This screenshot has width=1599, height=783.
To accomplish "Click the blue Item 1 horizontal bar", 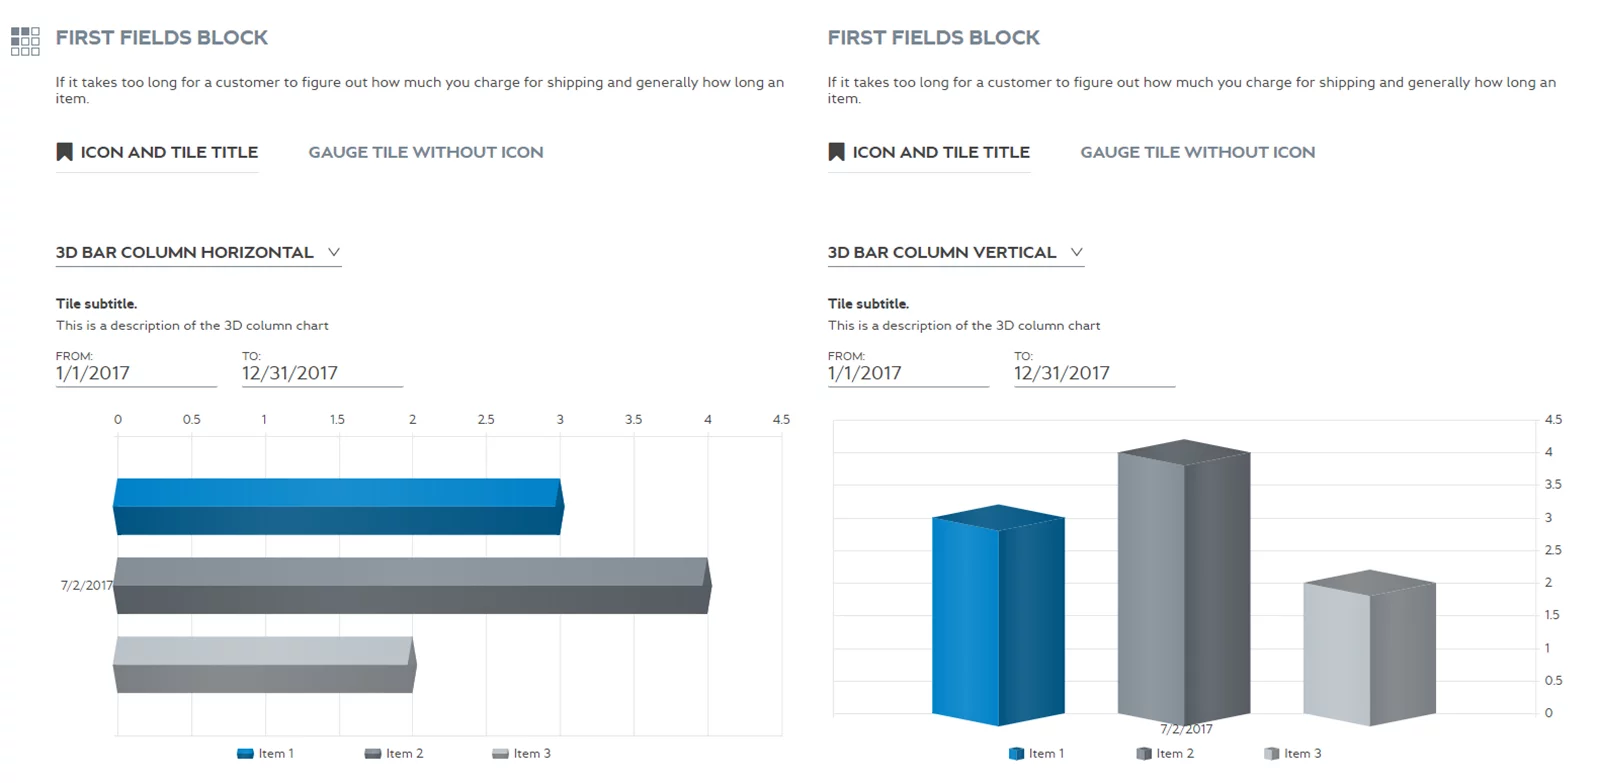I will click(x=338, y=506).
